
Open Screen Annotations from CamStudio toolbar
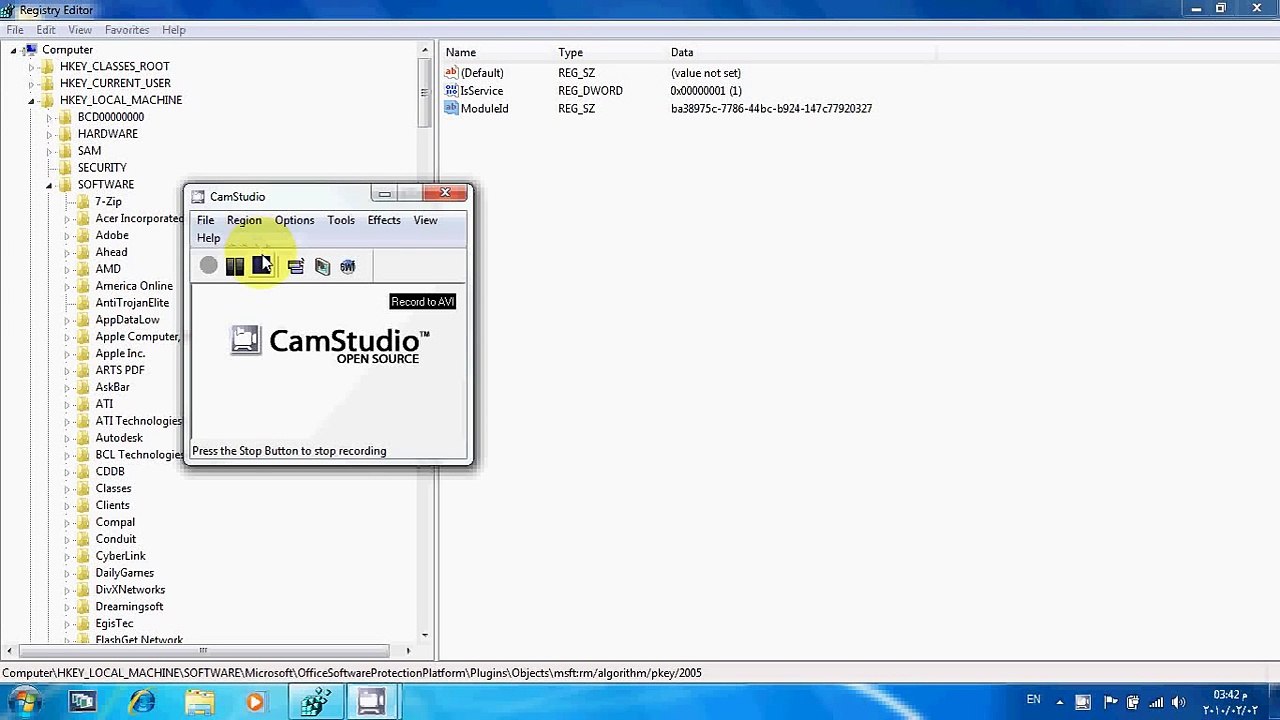pyautogui.click(x=322, y=266)
